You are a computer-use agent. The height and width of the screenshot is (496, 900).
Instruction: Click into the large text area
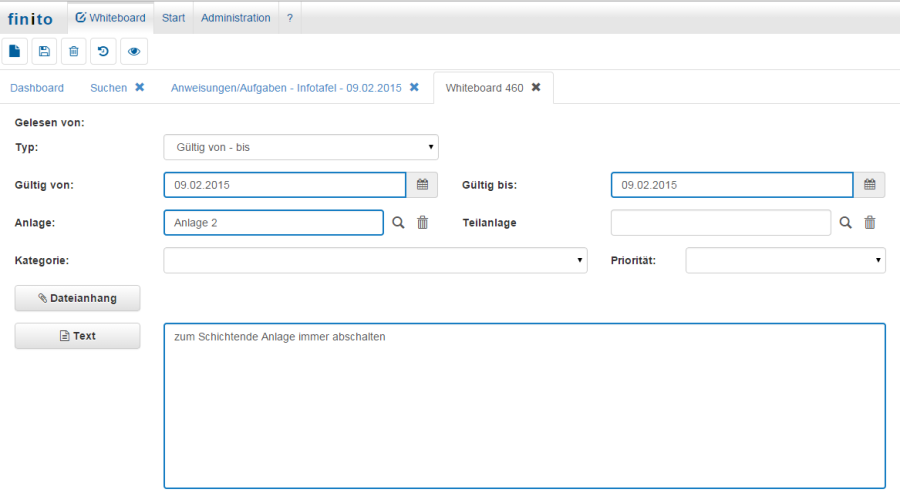524,405
